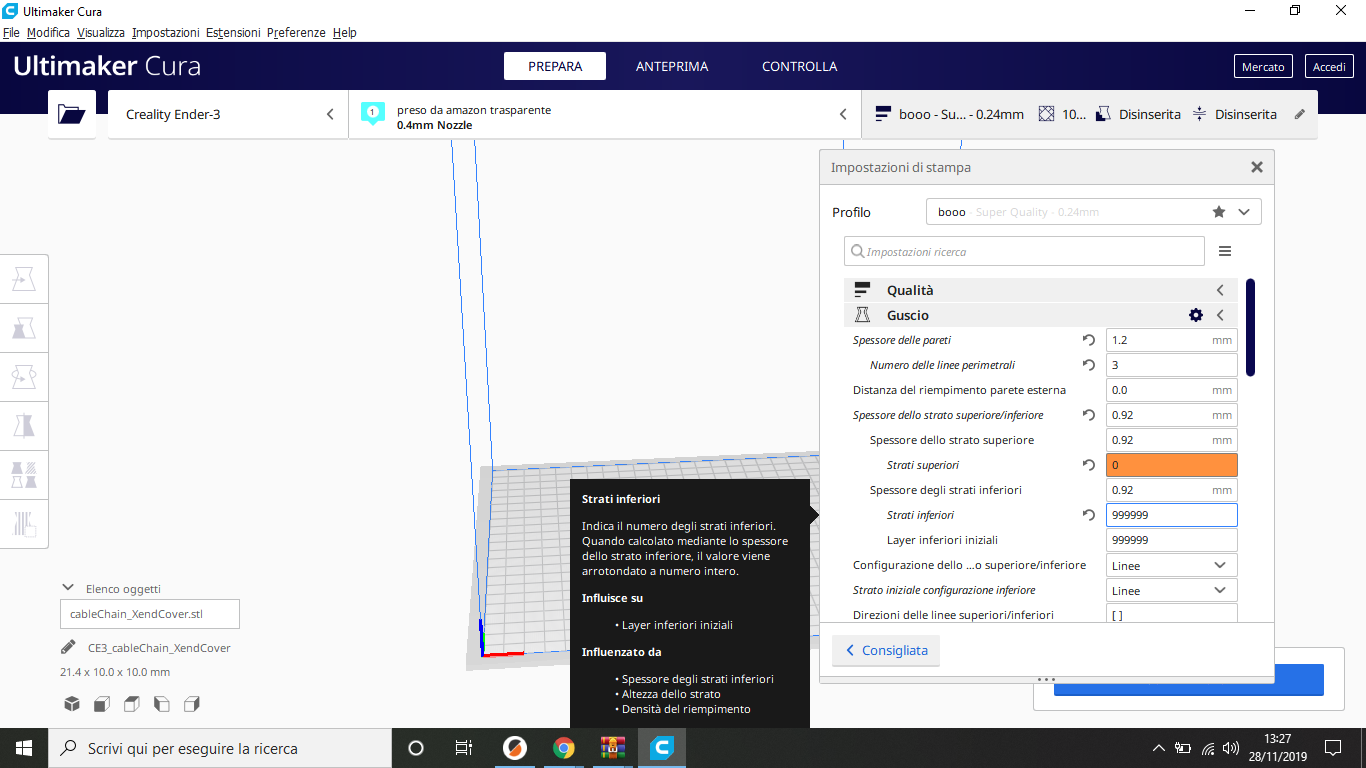This screenshot has width=1366, height=768.
Task: Reset Spessore dello strato superiore/inferiore value
Action: [1089, 415]
